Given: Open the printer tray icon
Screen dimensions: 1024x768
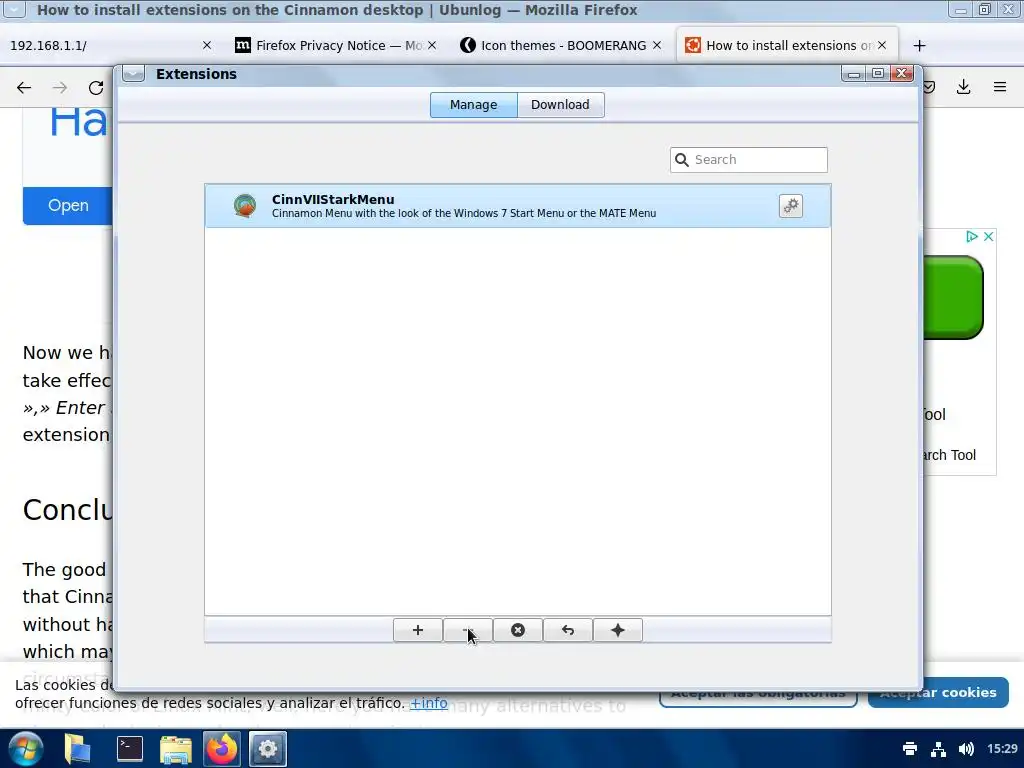Looking at the screenshot, I should pyautogui.click(x=910, y=749).
